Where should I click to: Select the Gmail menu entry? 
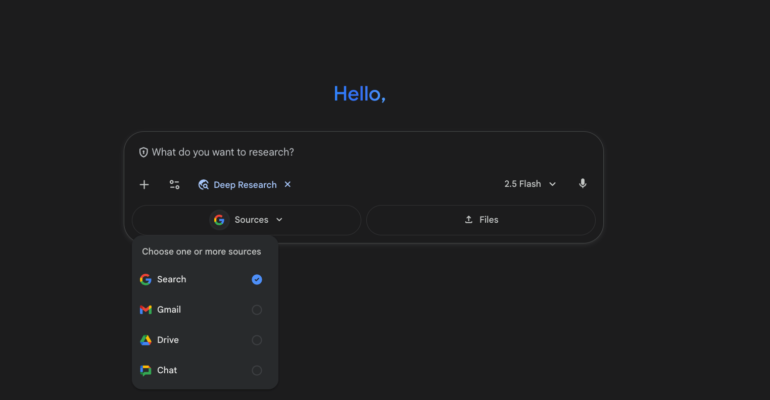(x=205, y=310)
